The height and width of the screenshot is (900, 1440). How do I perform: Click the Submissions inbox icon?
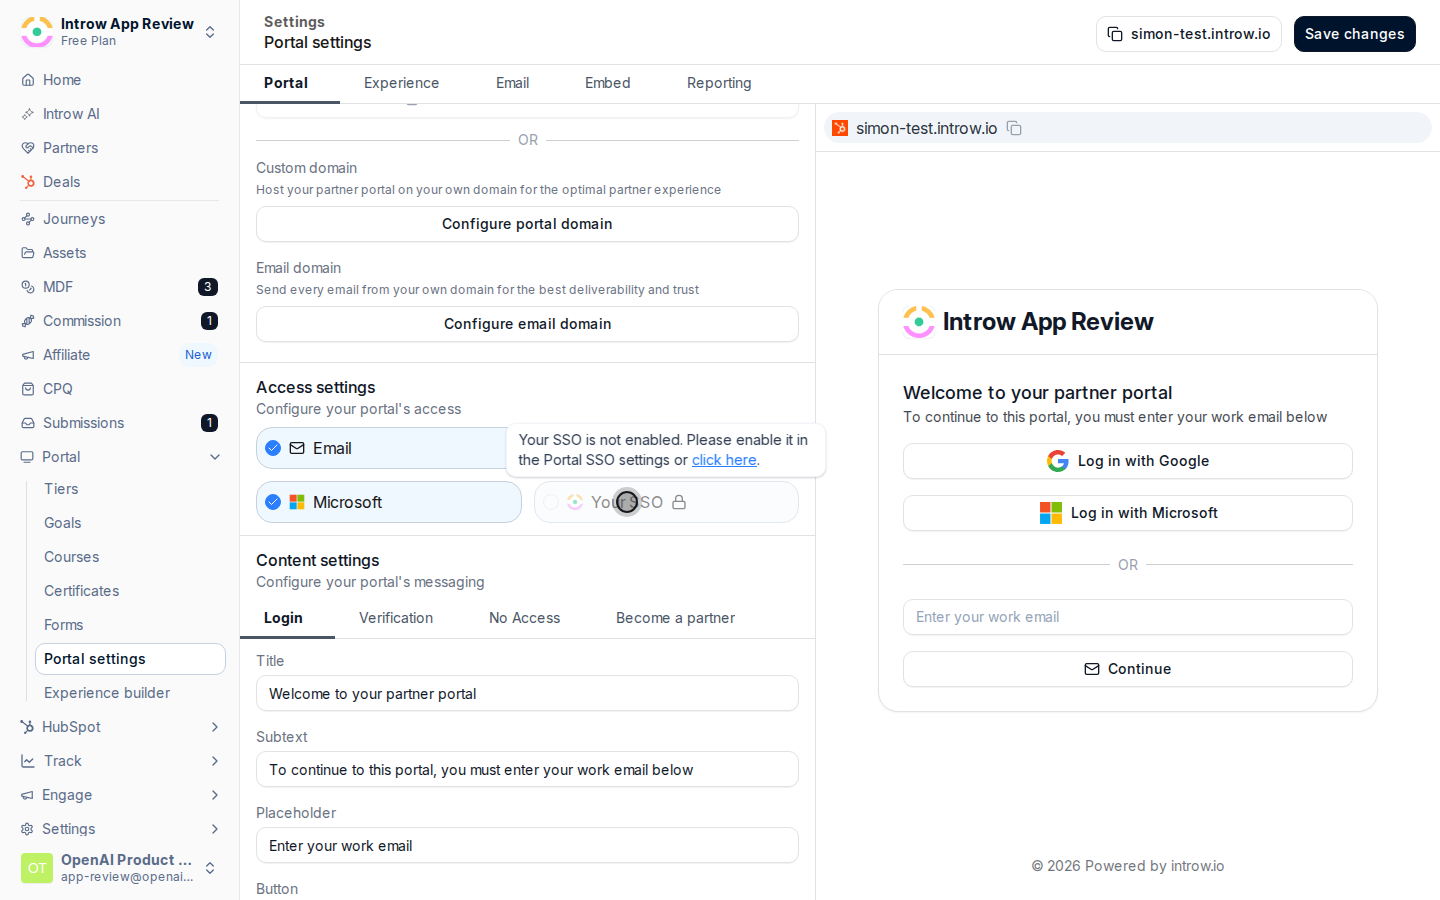(x=28, y=423)
